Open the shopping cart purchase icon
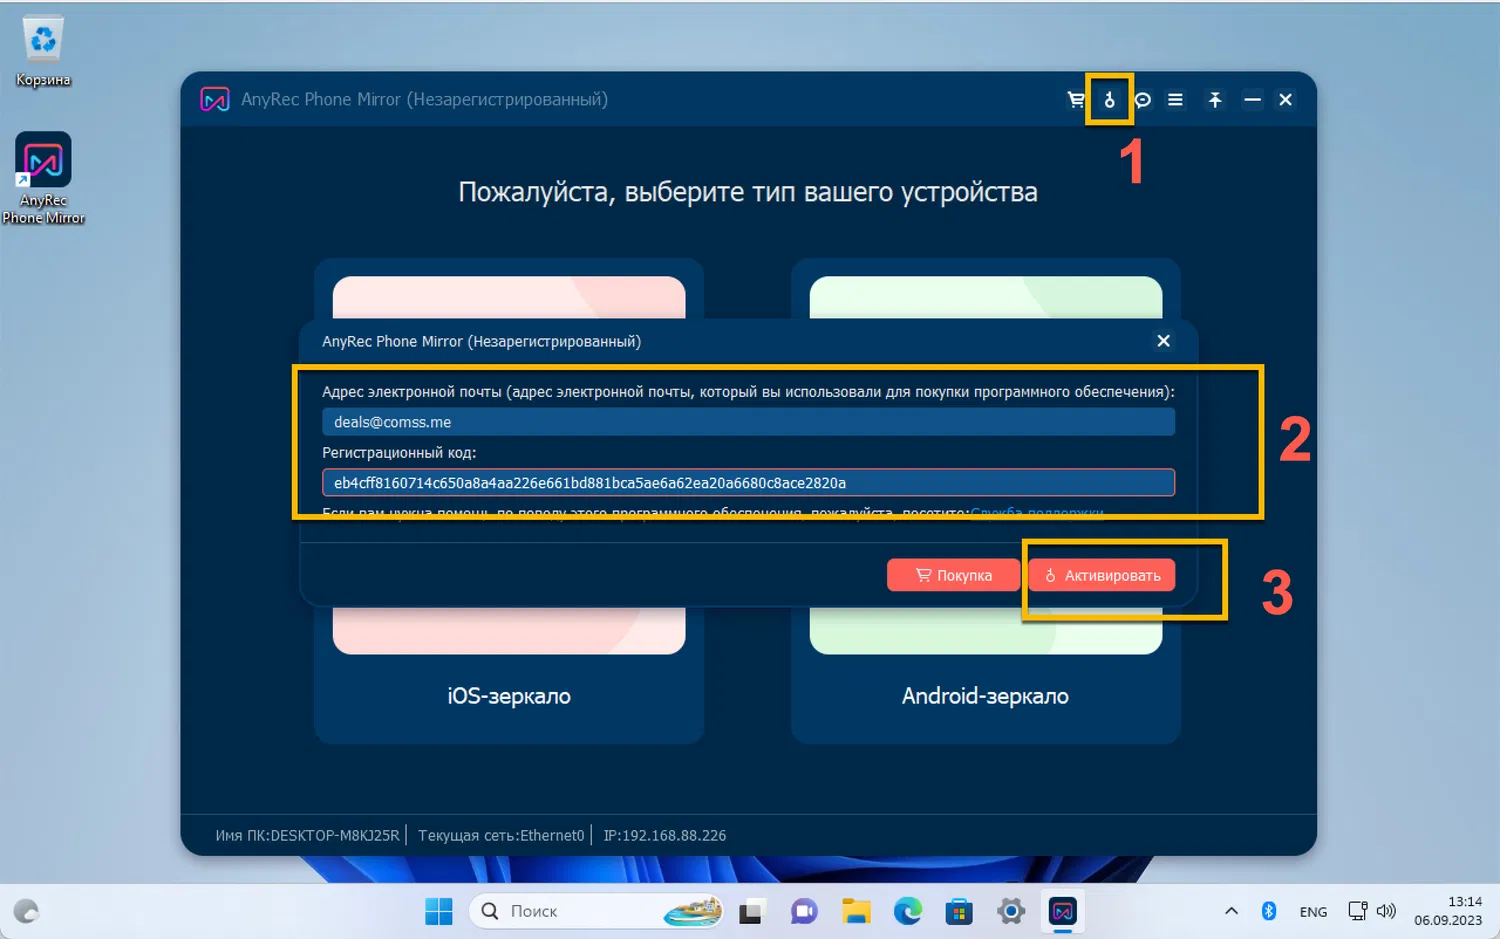The image size is (1500, 939). (1076, 99)
